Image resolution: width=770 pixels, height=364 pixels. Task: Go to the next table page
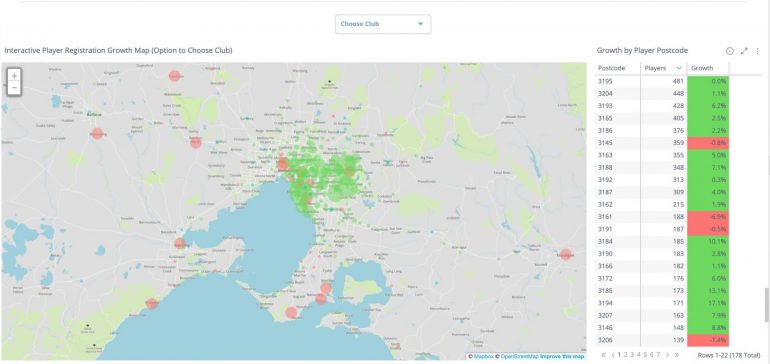coord(667,355)
